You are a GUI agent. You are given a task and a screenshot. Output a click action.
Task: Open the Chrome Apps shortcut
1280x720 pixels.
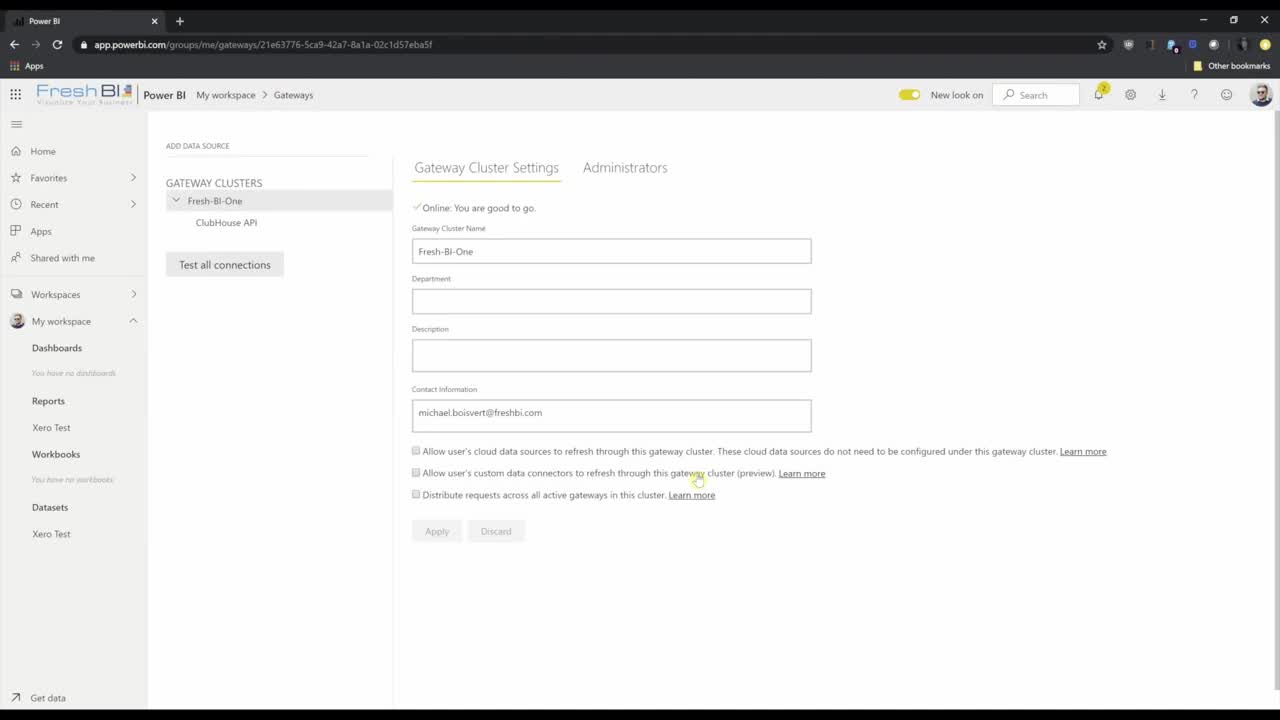pyautogui.click(x=27, y=66)
